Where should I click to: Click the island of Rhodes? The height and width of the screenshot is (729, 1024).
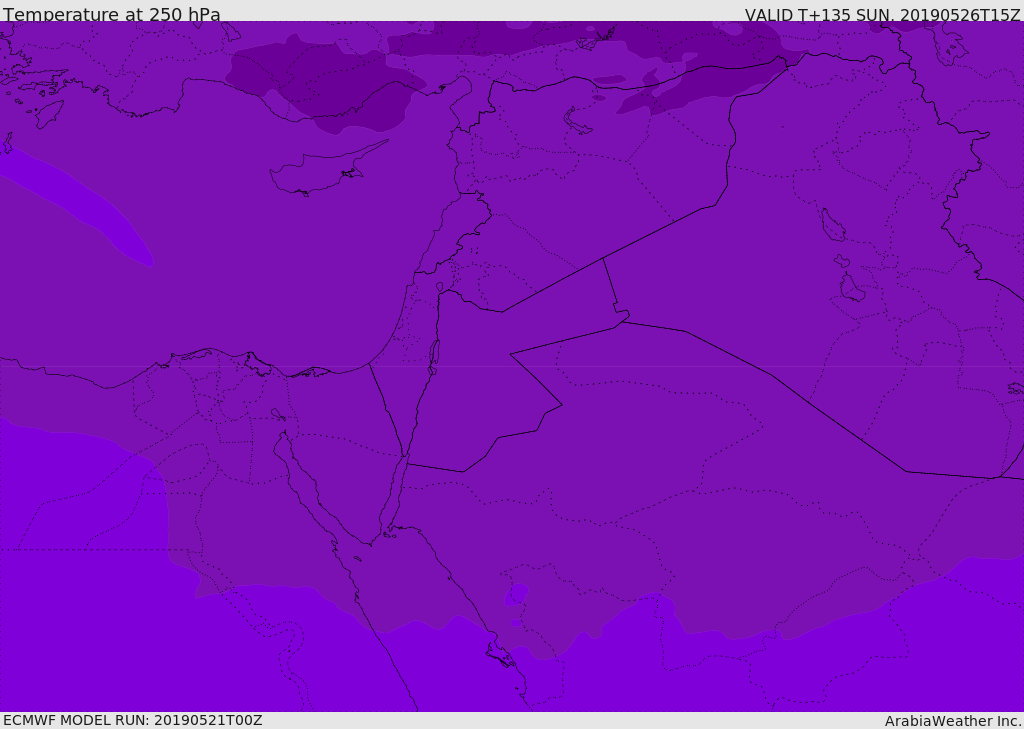coord(49,113)
